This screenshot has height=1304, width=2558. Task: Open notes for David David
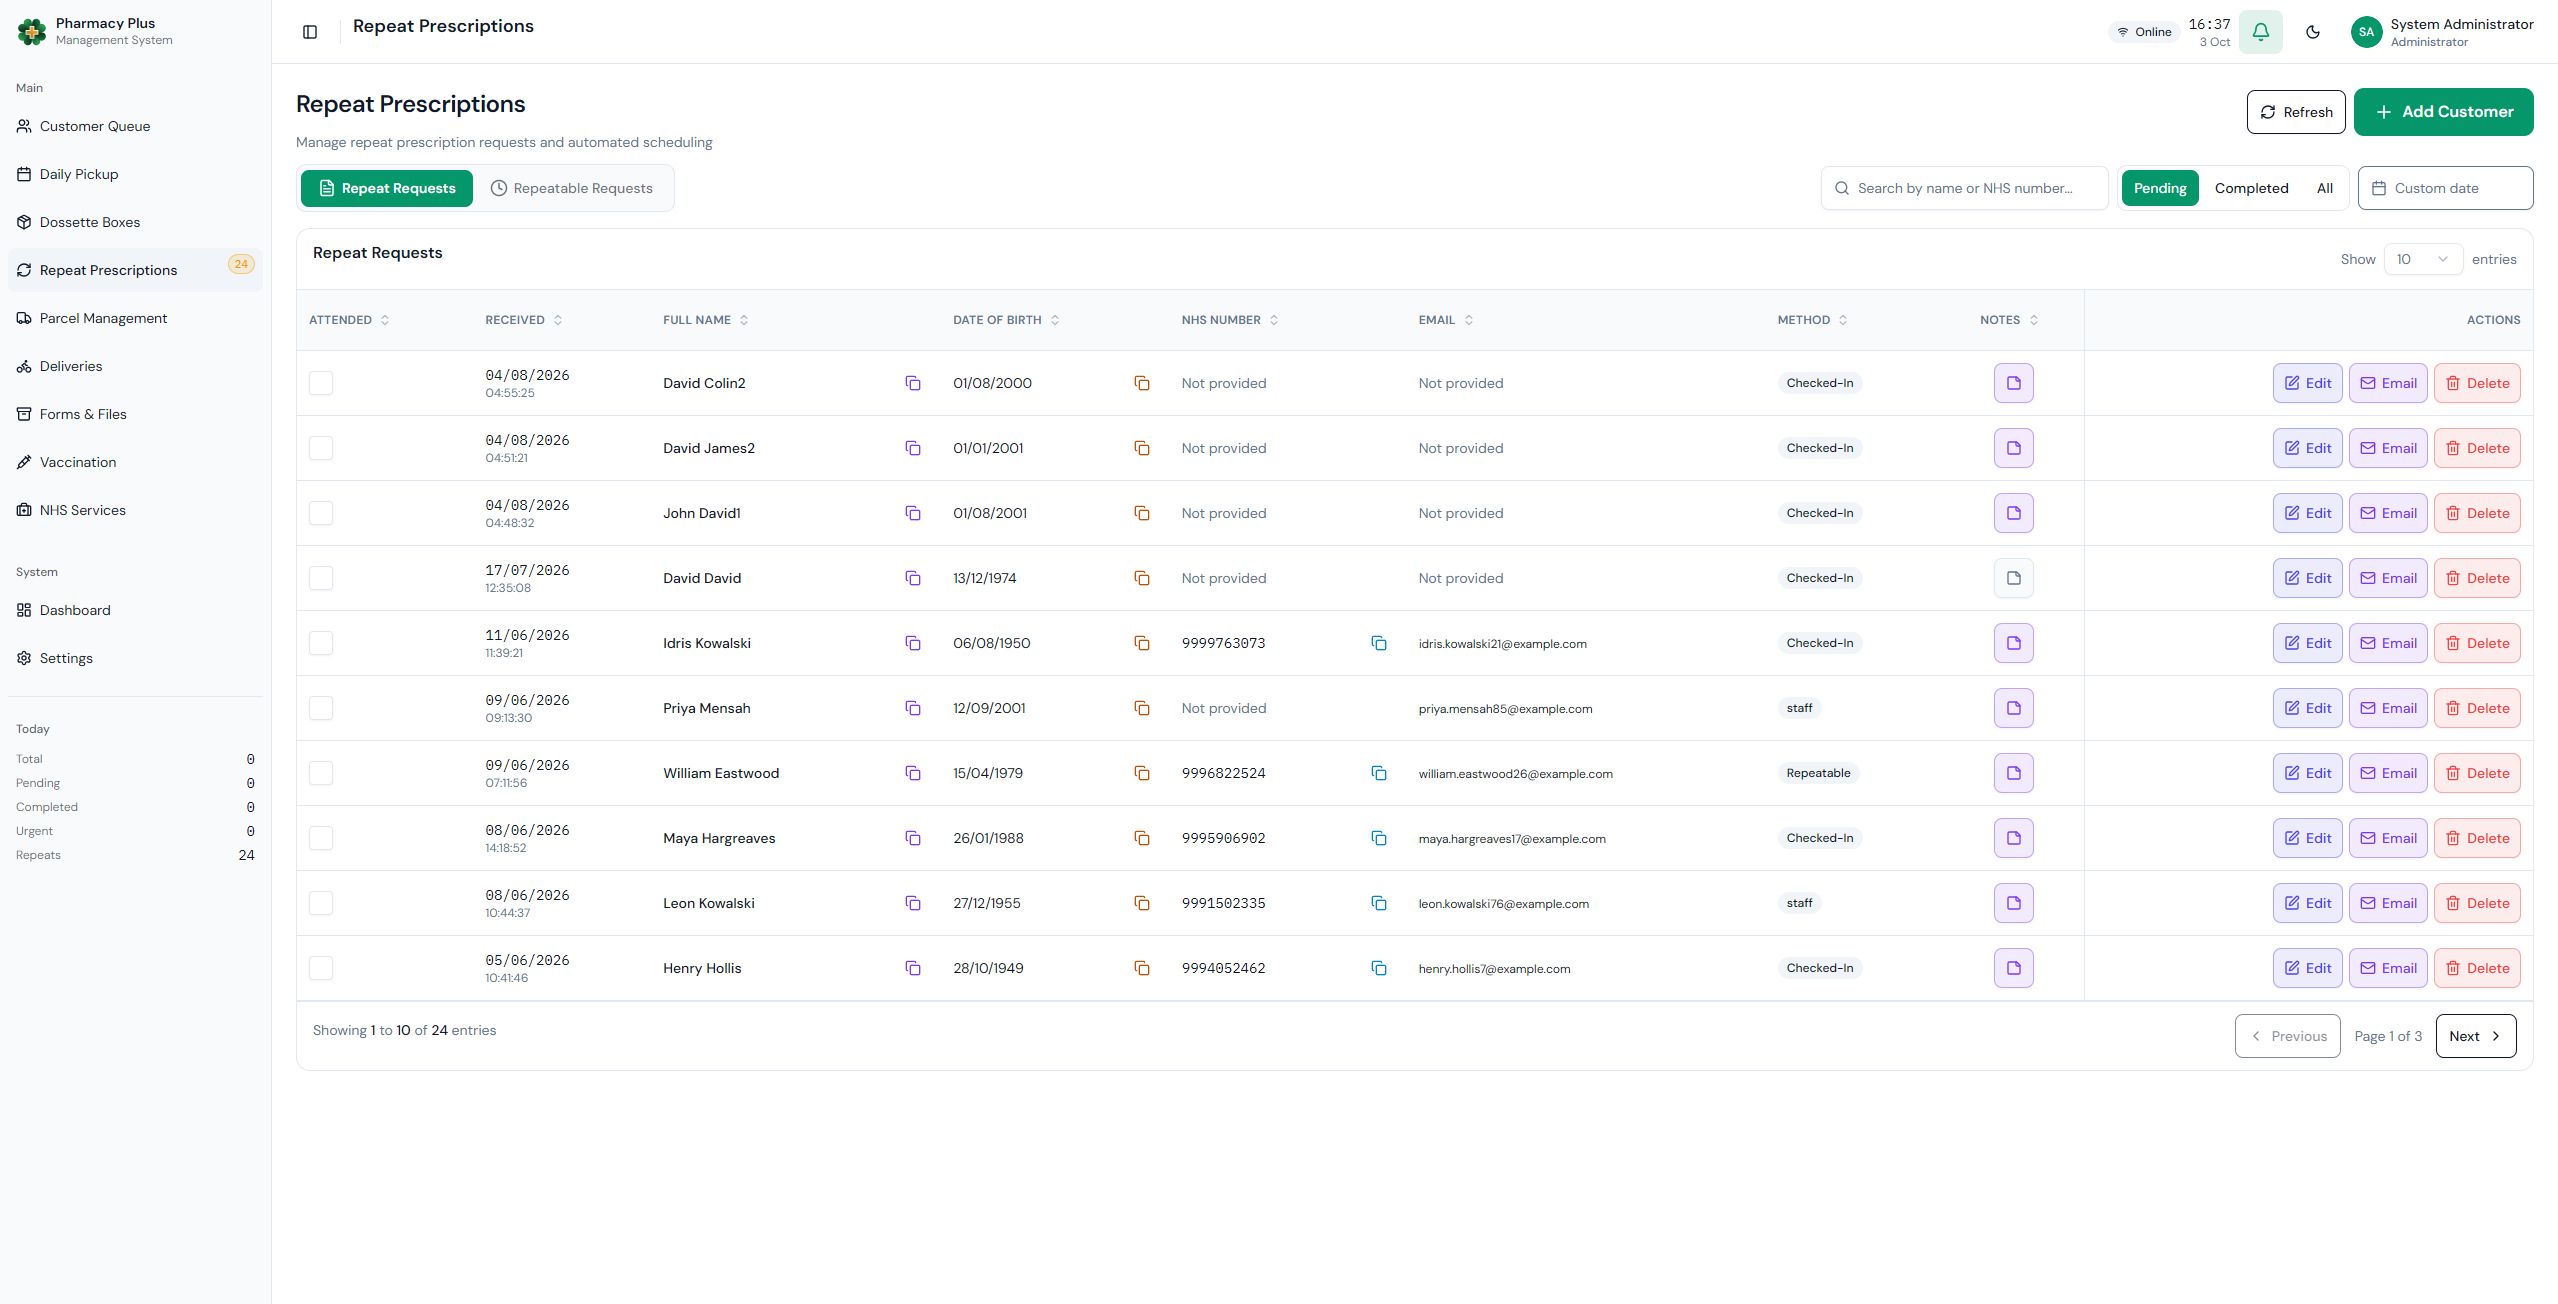tap(2013, 578)
